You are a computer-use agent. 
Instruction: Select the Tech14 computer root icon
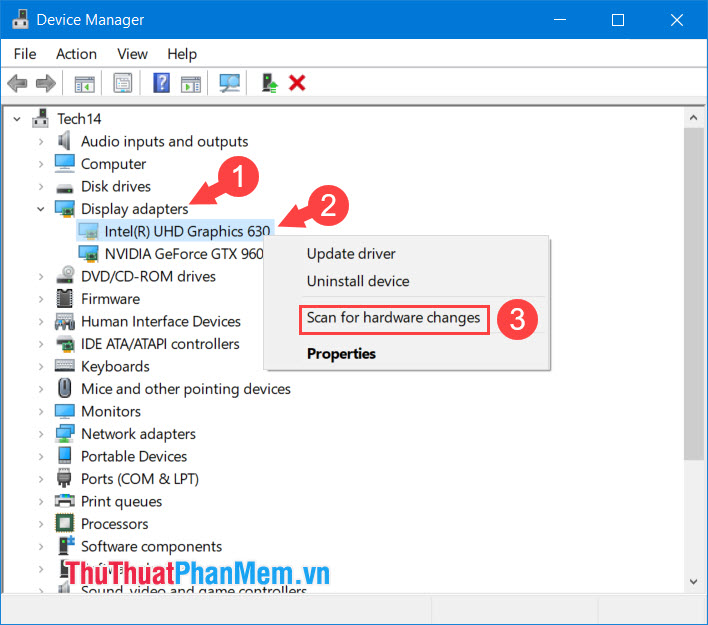pos(41,118)
